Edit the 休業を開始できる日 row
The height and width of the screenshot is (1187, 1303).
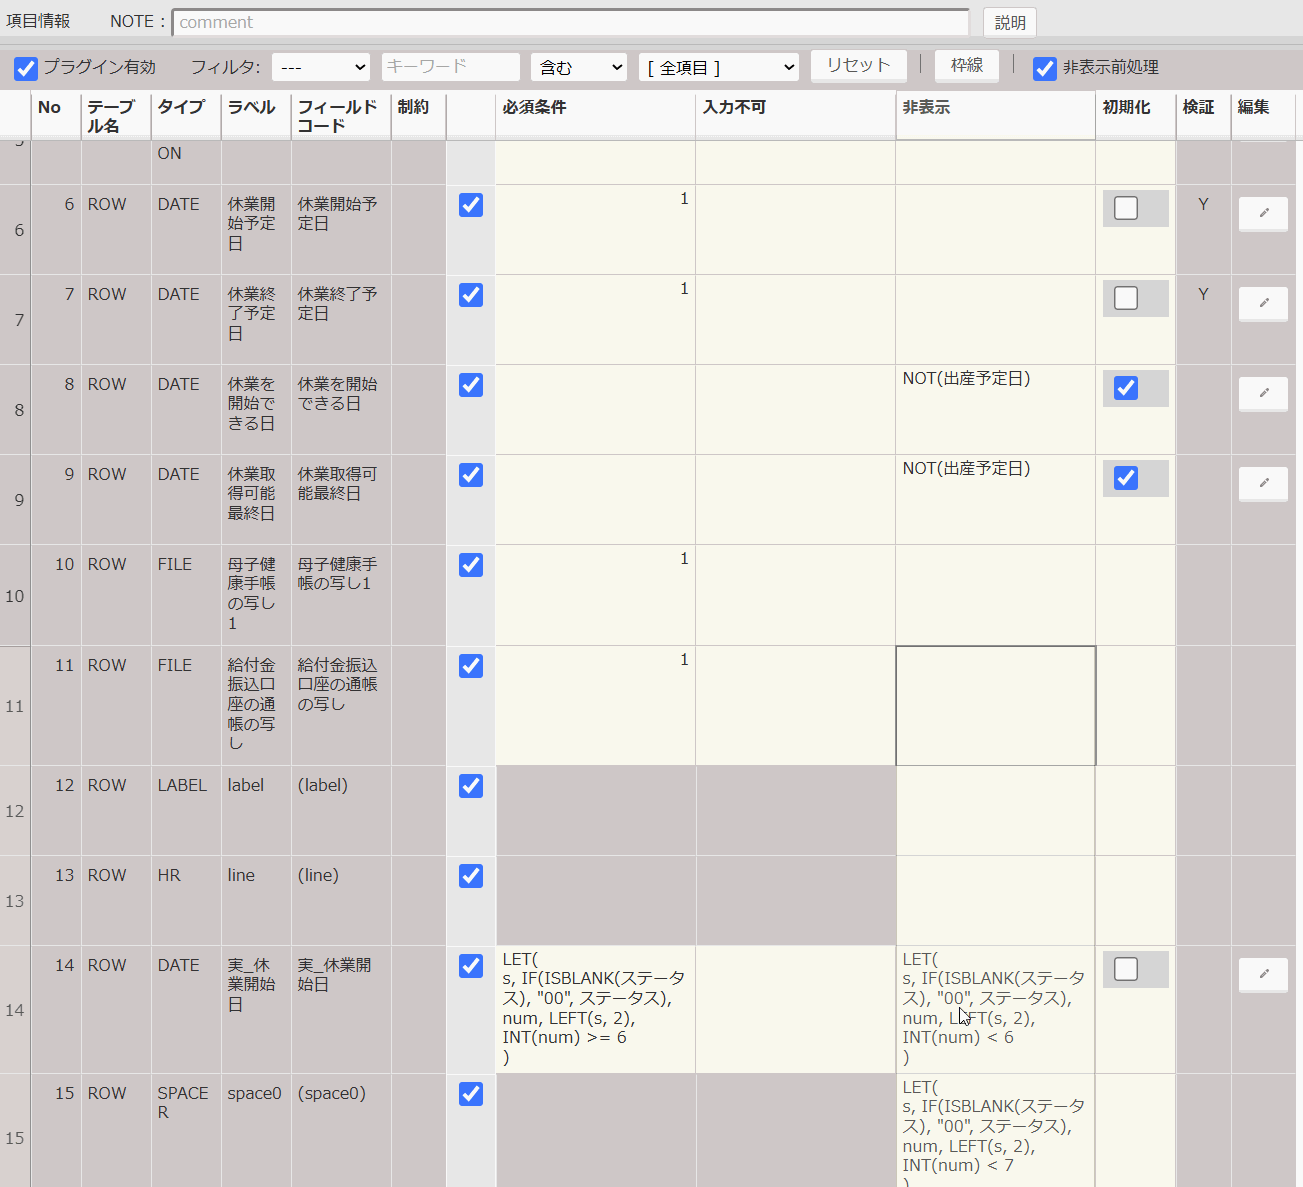(1263, 393)
